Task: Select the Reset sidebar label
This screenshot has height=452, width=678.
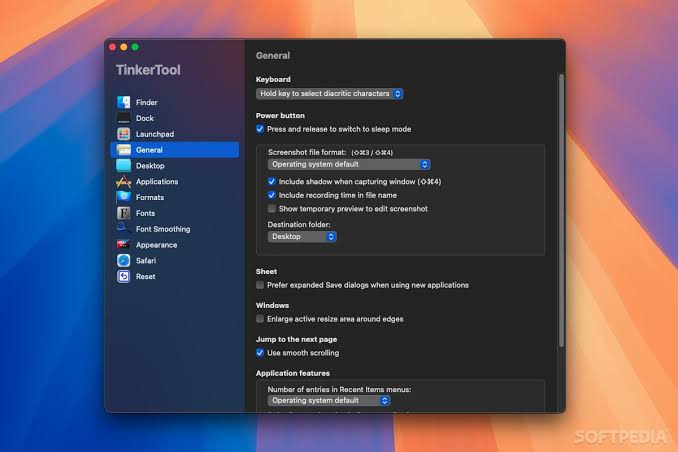Action: click(145, 276)
